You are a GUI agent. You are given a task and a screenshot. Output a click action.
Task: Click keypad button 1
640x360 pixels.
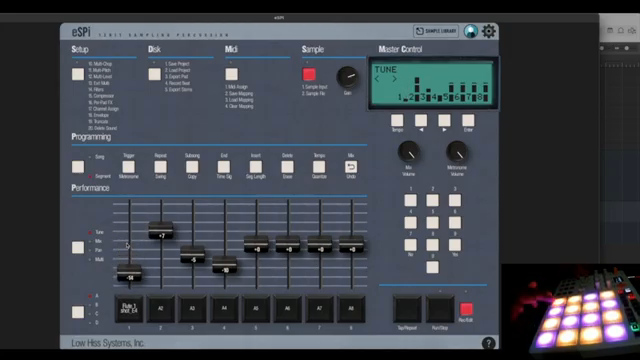[411, 200]
